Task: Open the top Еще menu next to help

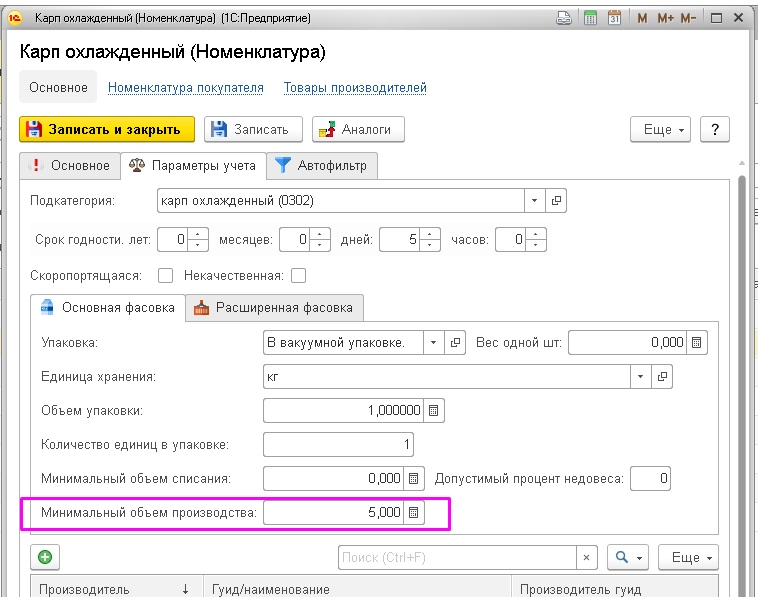Action: point(660,129)
